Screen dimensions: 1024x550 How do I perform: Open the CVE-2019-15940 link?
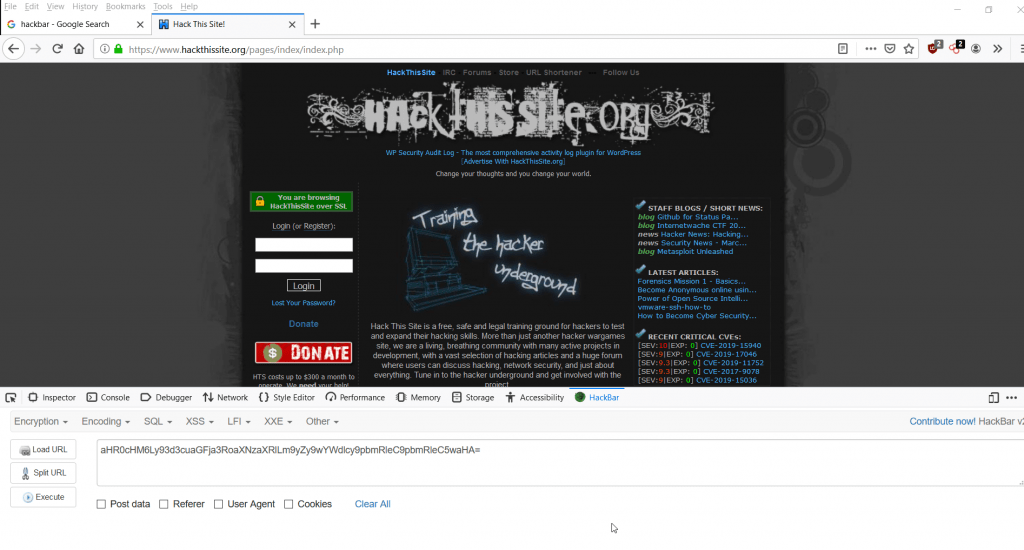click(x=730, y=346)
